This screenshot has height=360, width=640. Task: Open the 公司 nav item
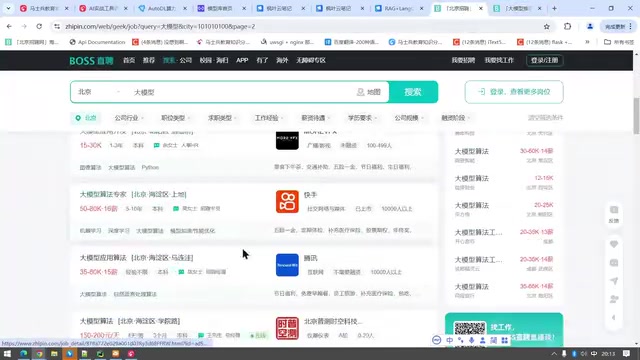[186, 60]
